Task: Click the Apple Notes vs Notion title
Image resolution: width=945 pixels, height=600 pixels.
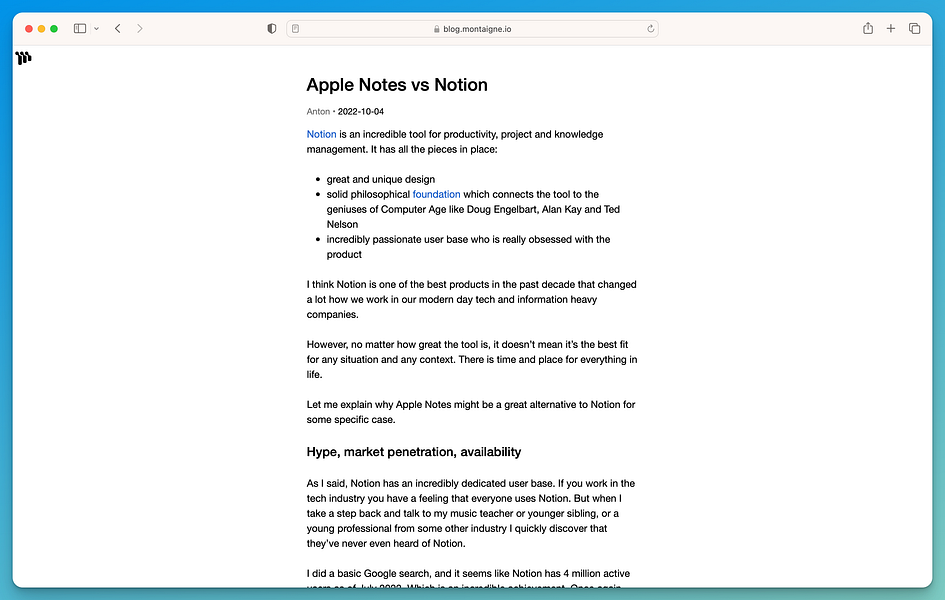Action: tap(397, 85)
